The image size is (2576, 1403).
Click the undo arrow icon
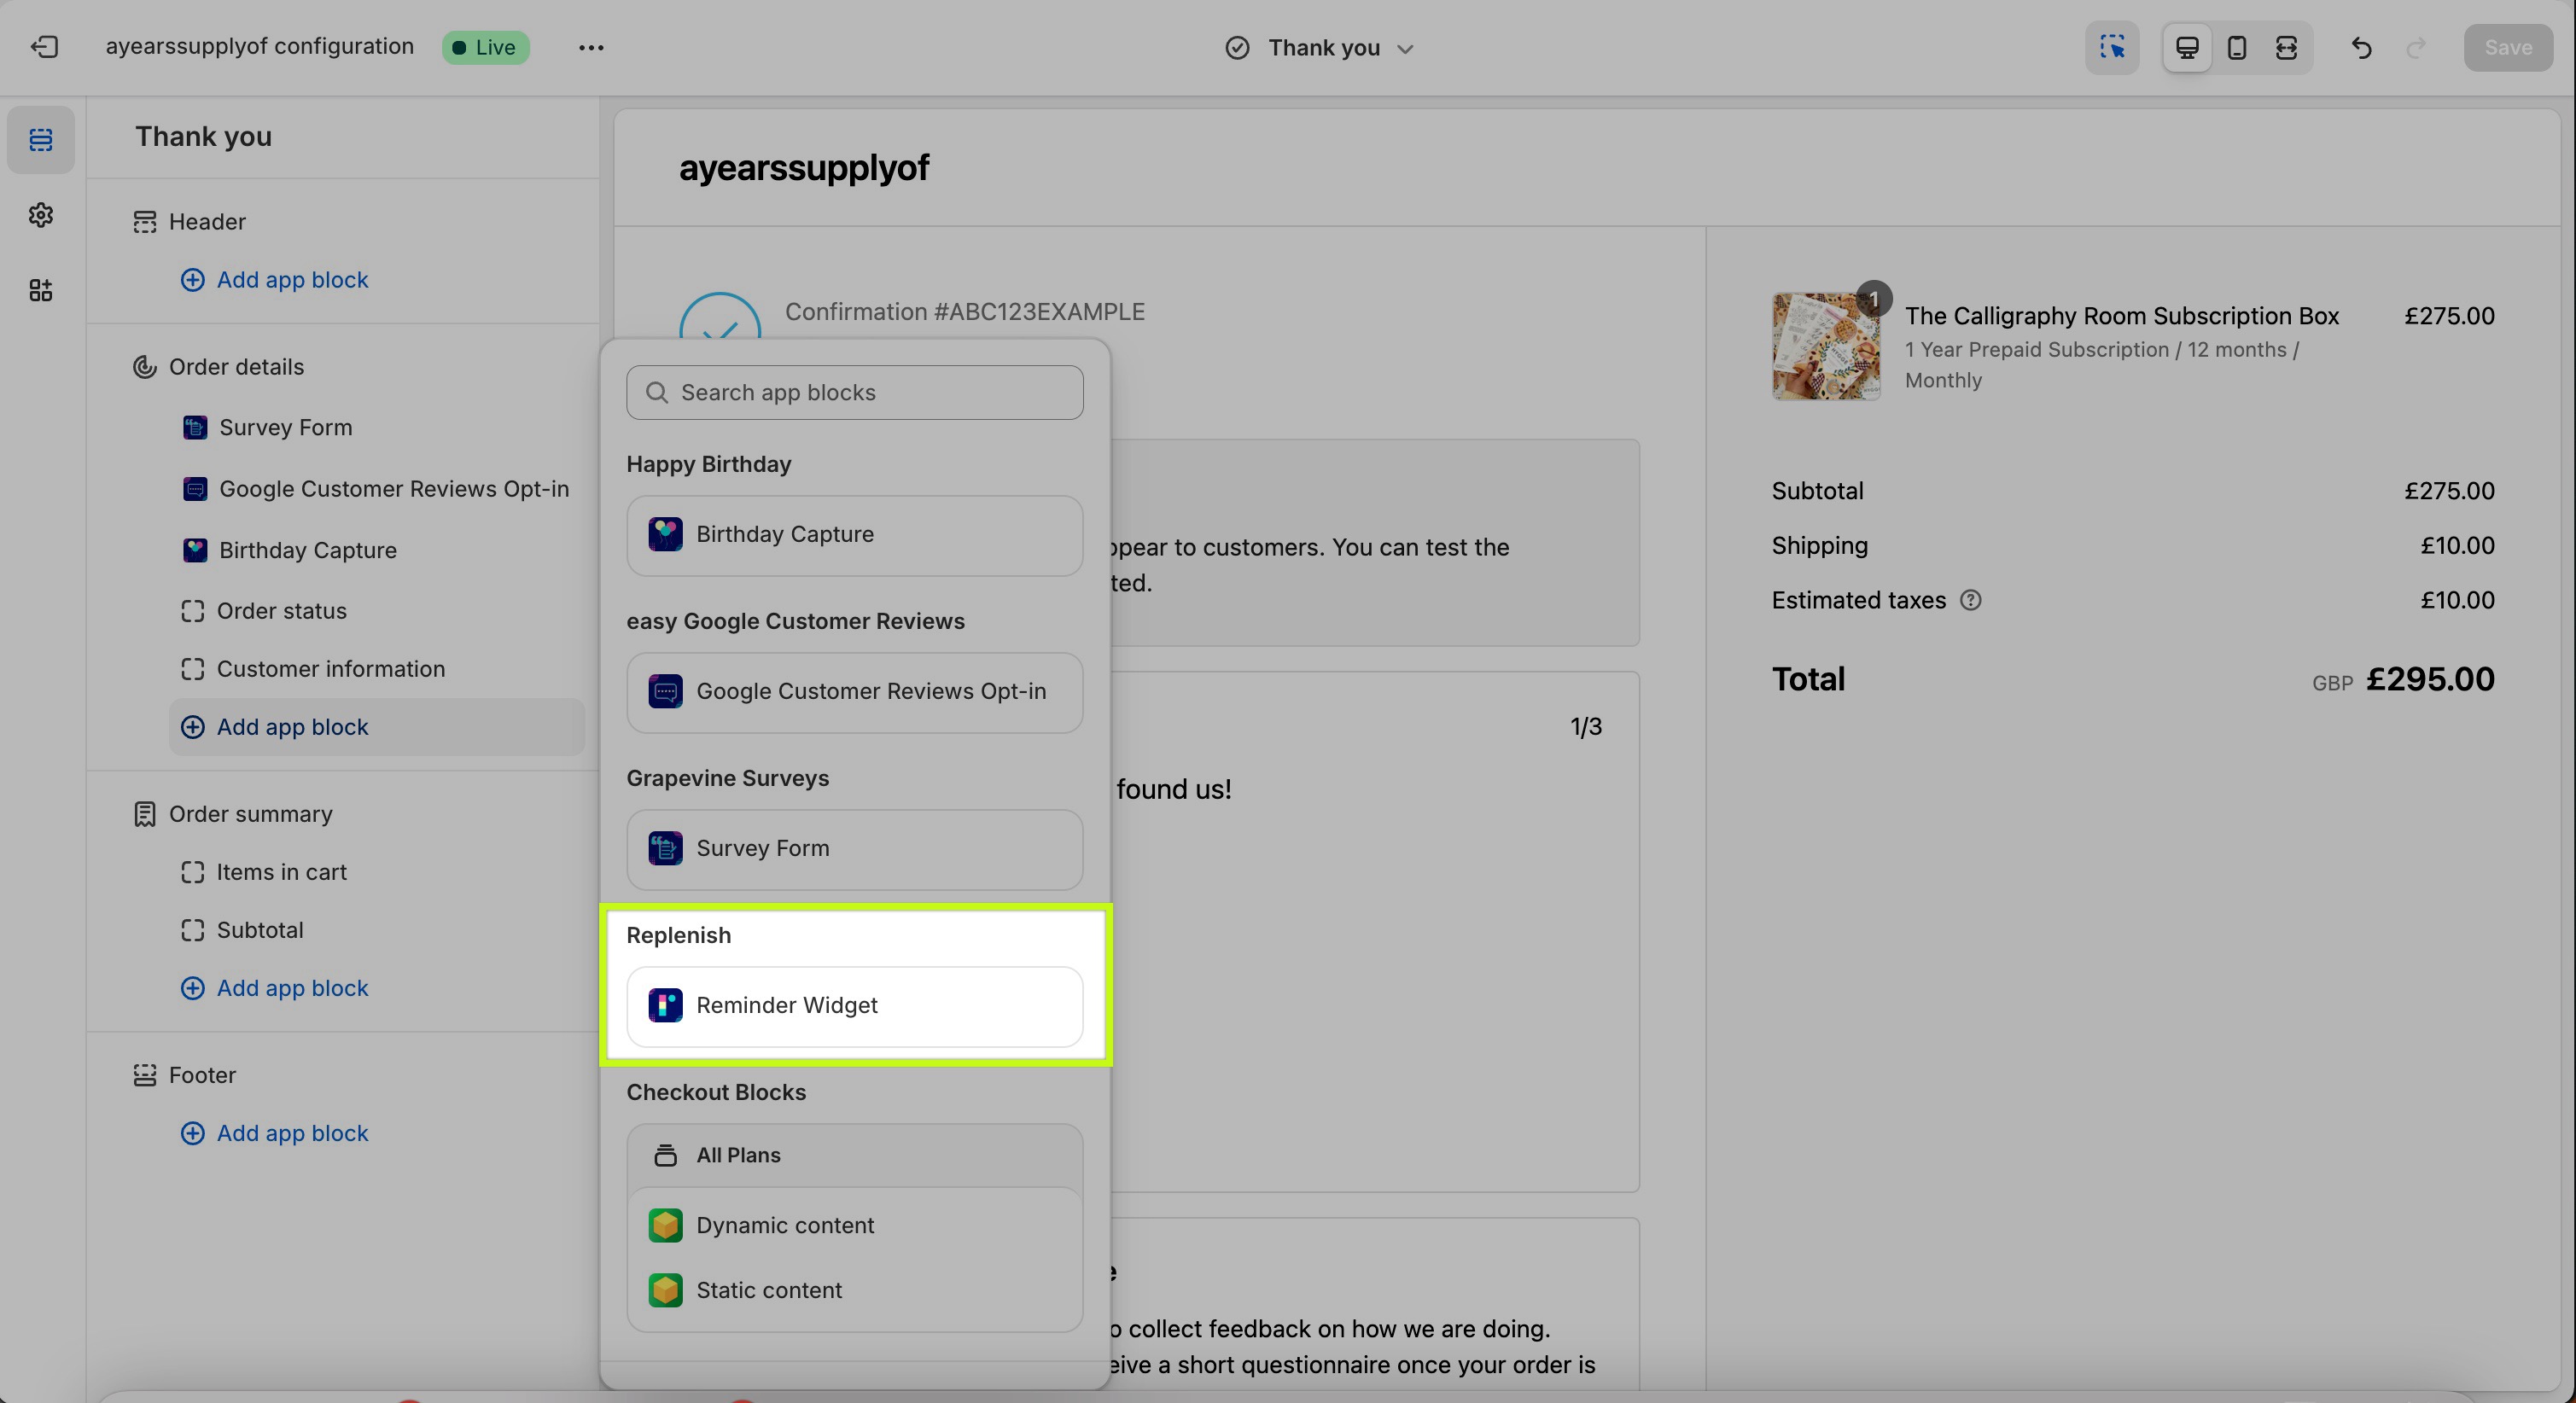click(2362, 47)
